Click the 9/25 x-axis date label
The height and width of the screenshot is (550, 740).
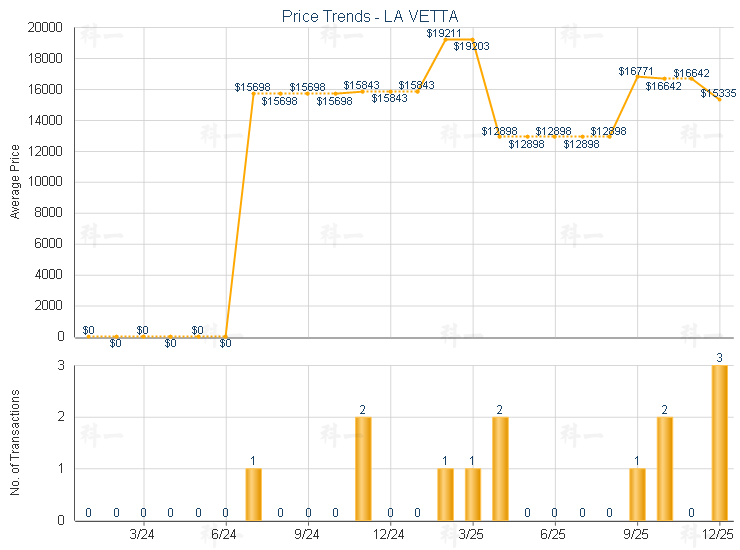636,535
